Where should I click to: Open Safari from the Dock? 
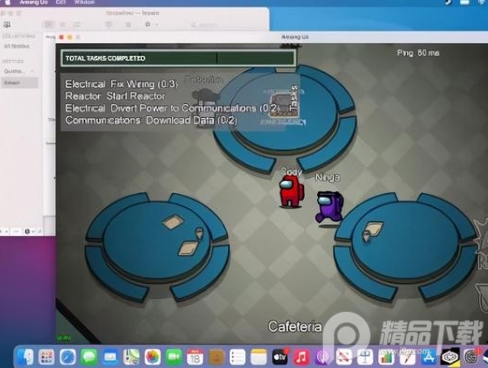[x=68, y=358]
